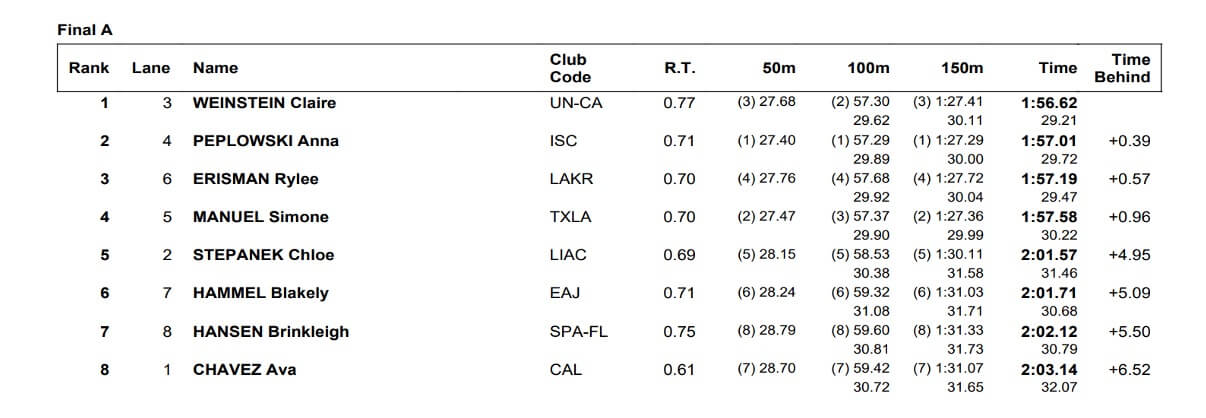The height and width of the screenshot is (418, 1206).
Task: Click the name MANUEL Simone
Action: [x=260, y=217]
